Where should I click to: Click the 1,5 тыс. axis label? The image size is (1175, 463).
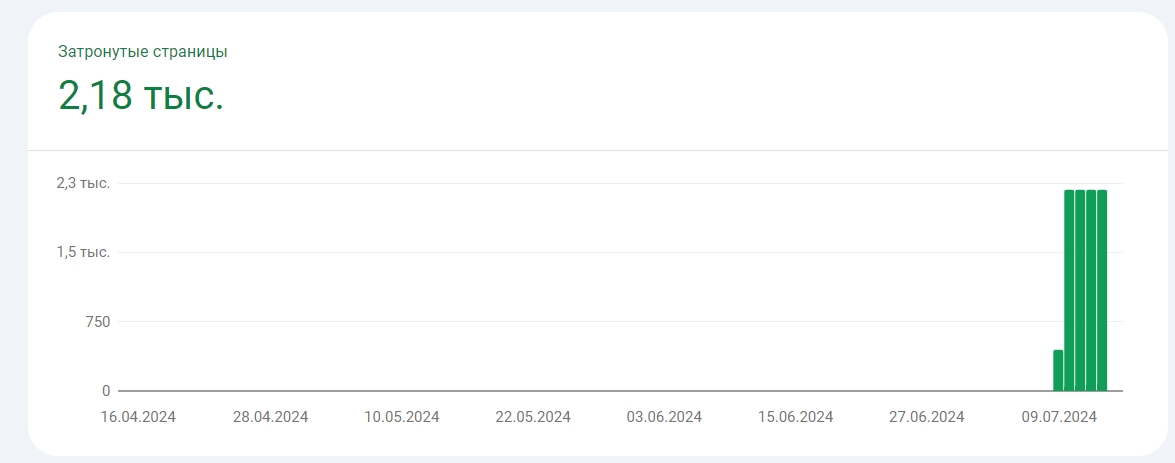point(83,252)
